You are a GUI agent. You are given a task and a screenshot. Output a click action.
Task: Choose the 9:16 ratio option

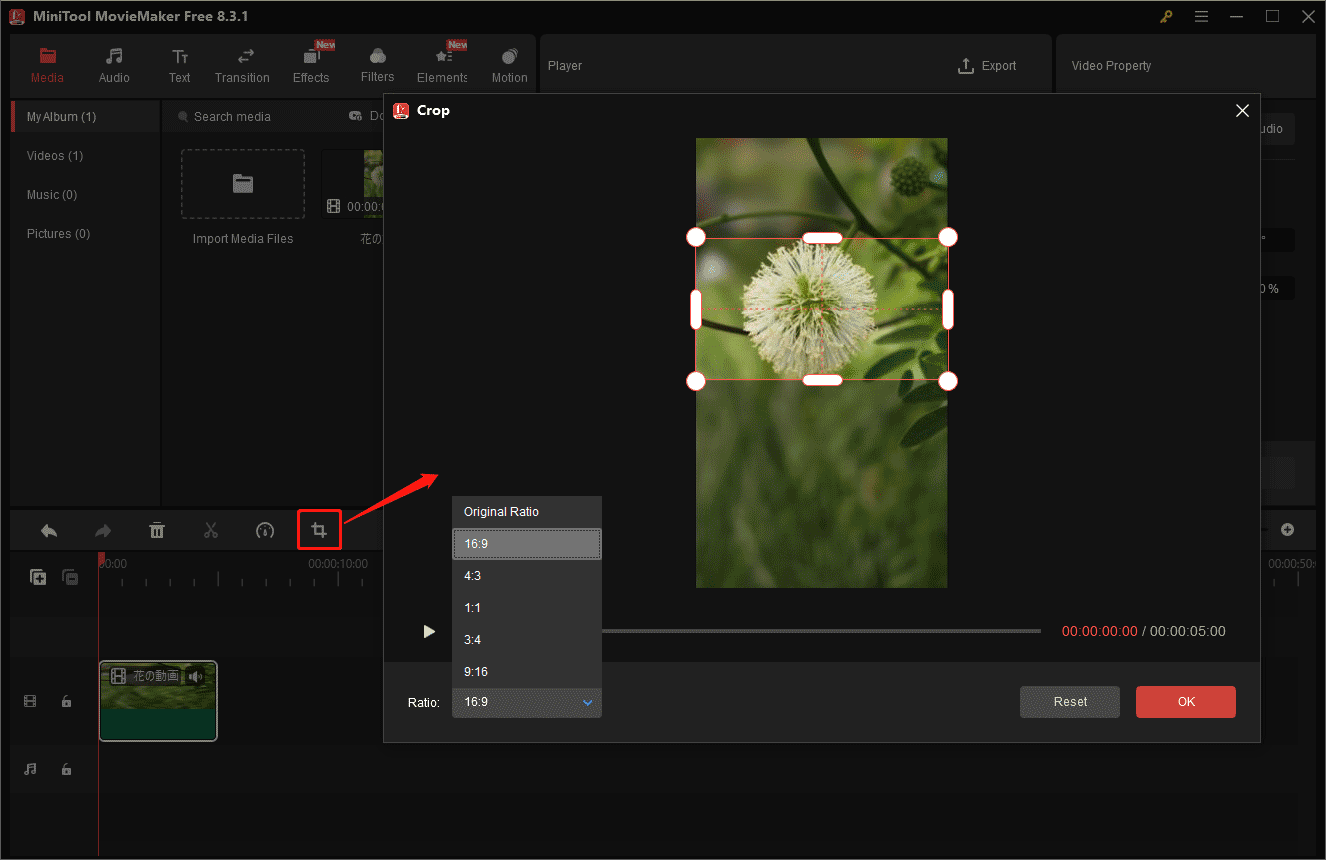point(527,672)
